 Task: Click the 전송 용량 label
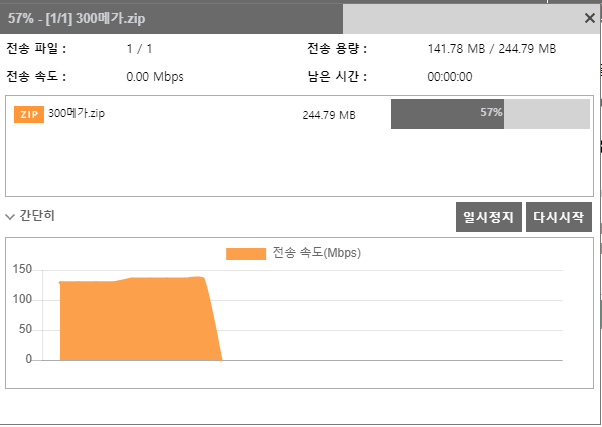tap(337, 48)
